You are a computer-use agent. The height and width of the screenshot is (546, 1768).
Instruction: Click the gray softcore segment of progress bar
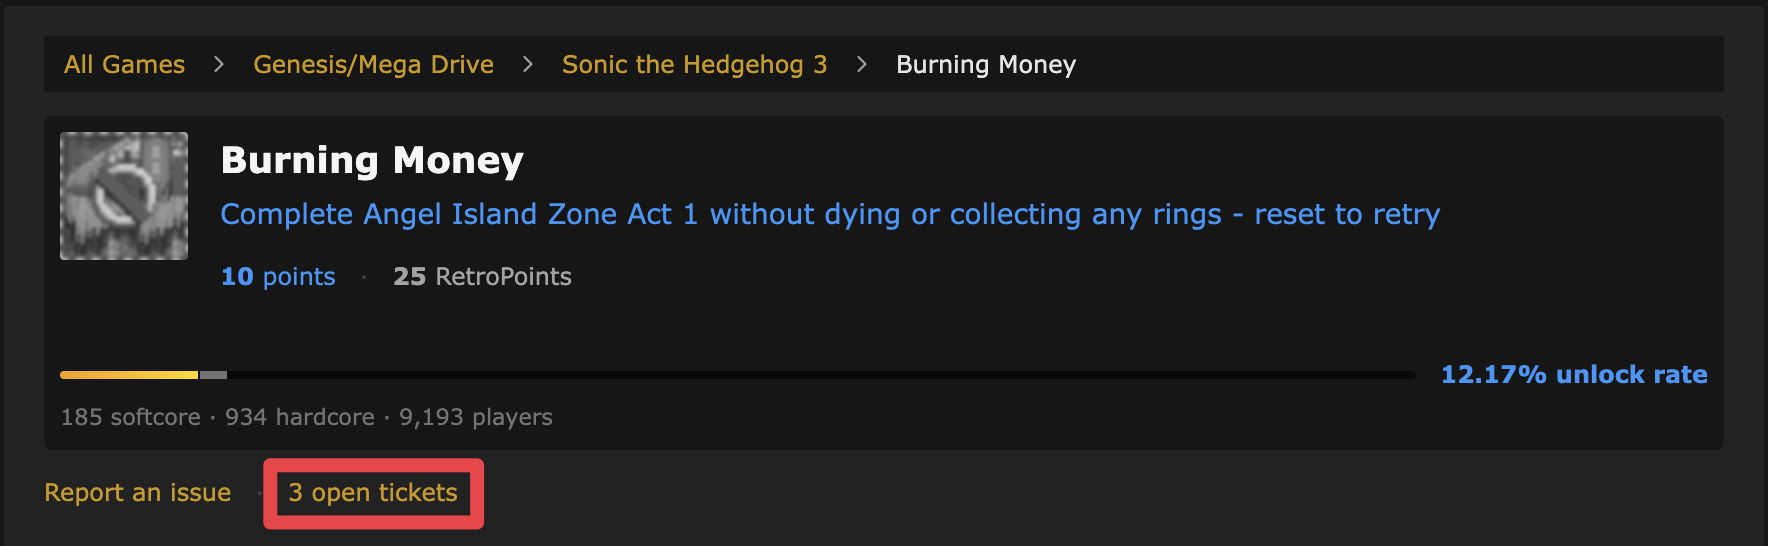[x=213, y=375]
